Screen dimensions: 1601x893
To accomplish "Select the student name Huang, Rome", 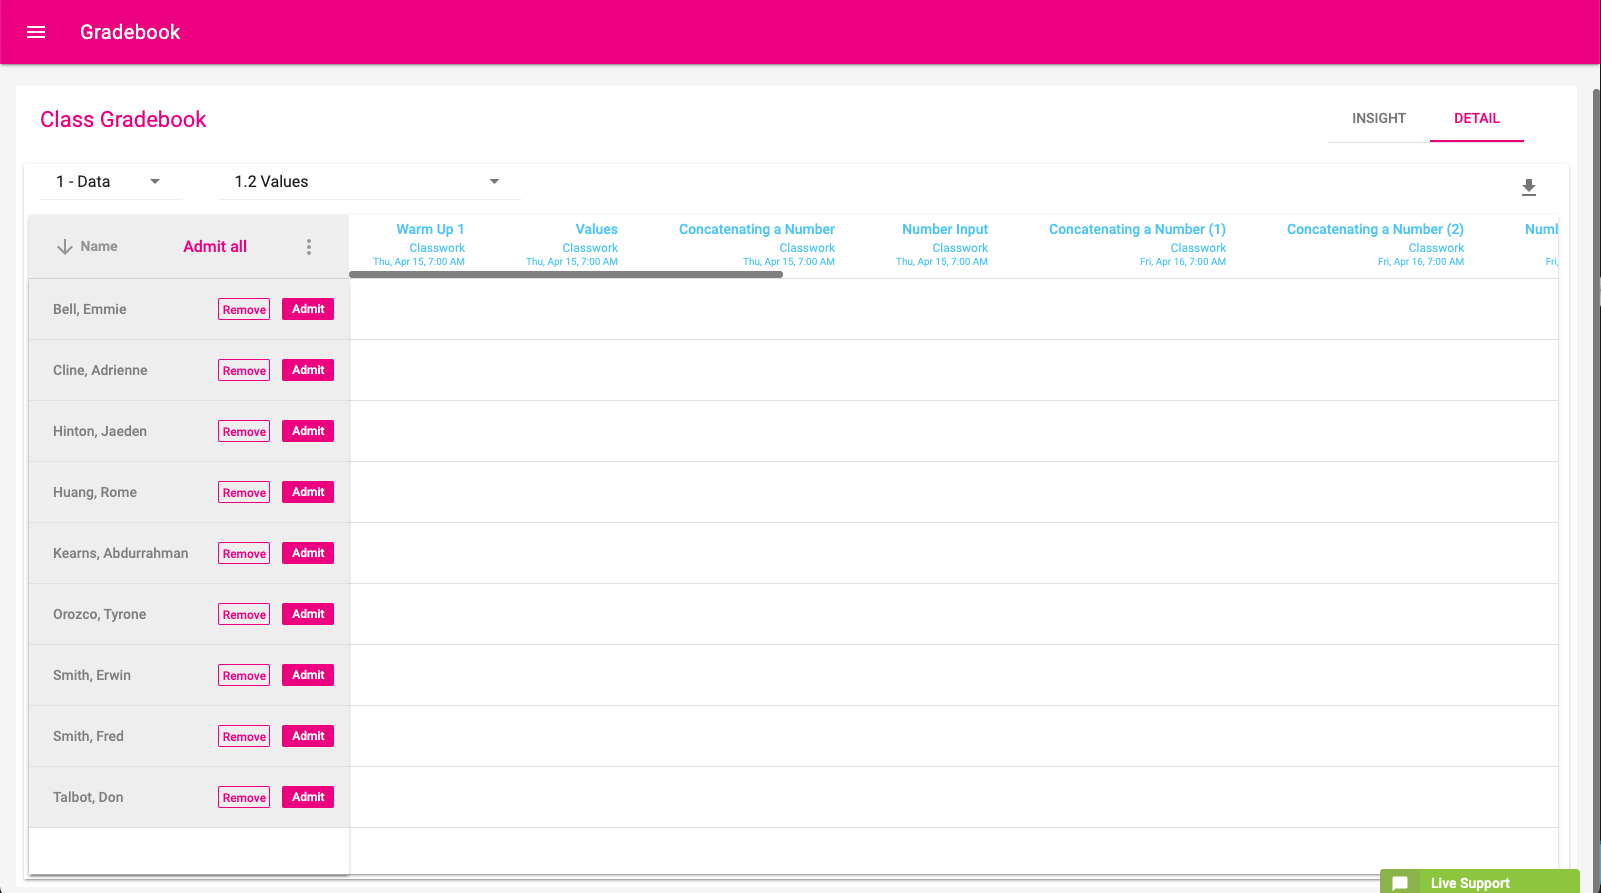I will point(95,493).
